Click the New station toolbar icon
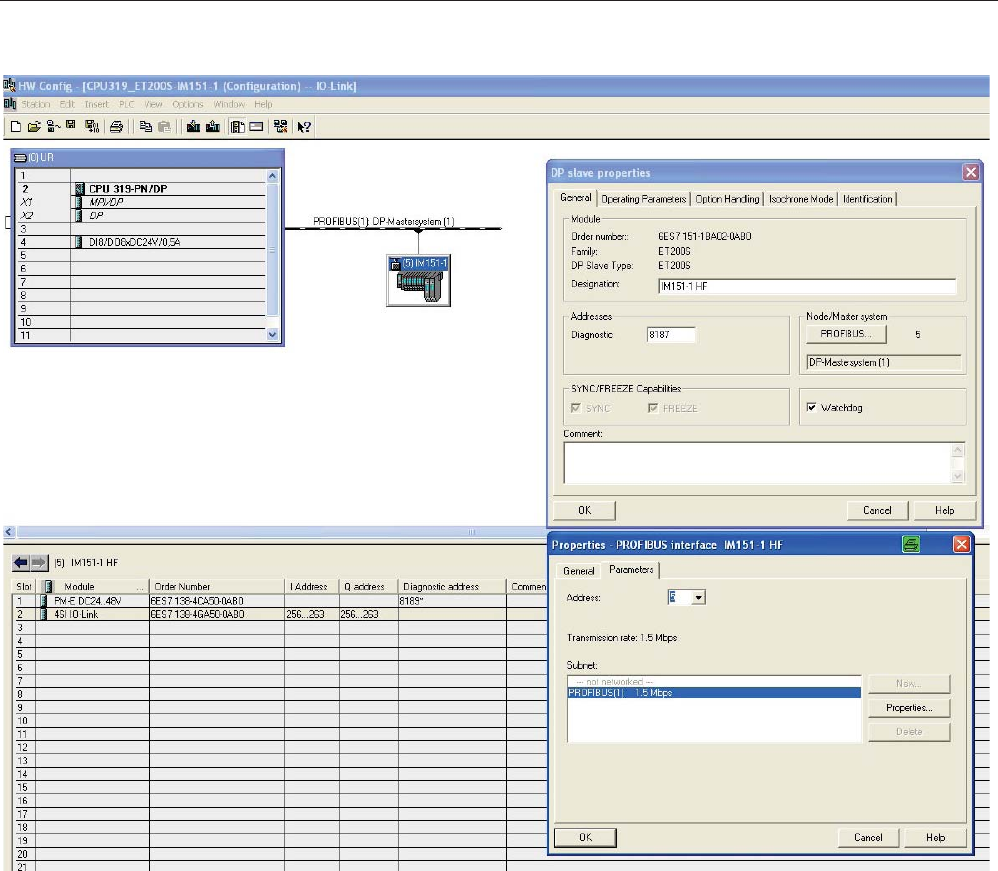Screen dimensions: 998x871 pyautogui.click(x=16, y=127)
